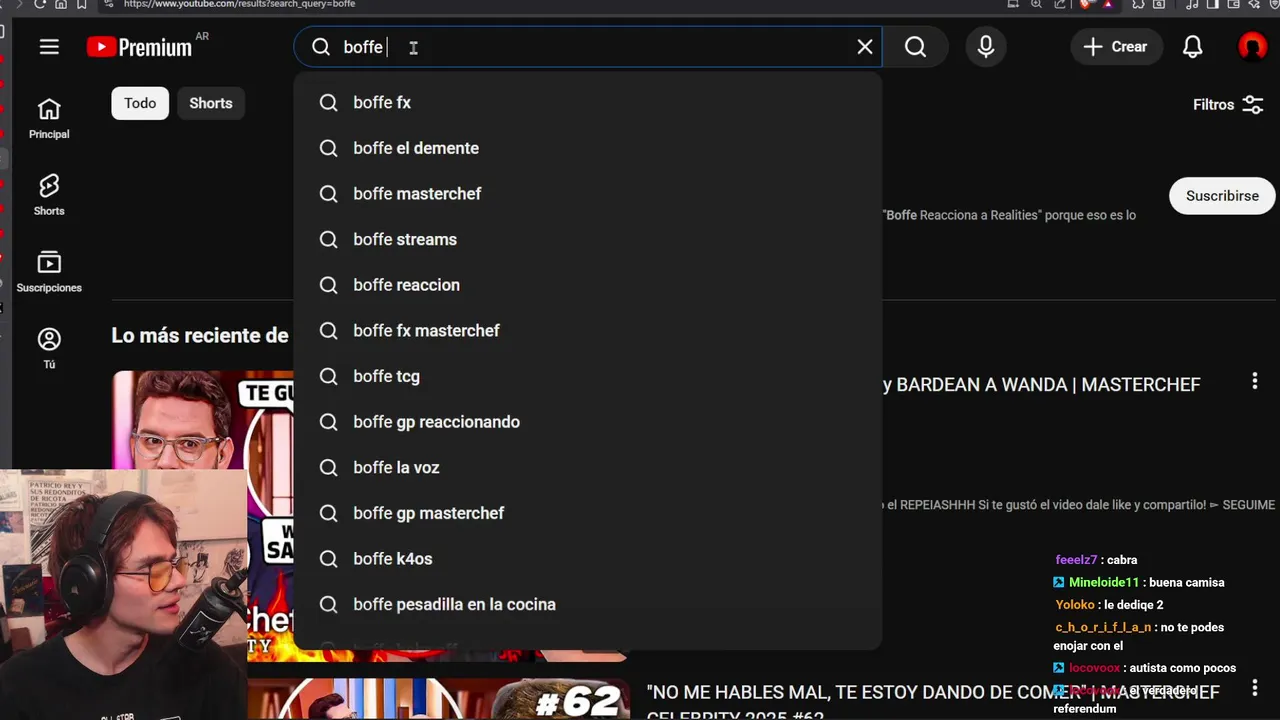Click chat message from feeelz7

click(x=1096, y=560)
